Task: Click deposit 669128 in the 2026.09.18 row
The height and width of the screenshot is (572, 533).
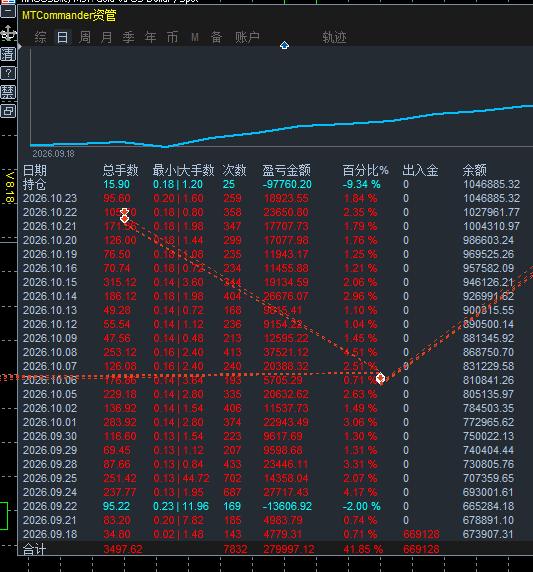Action: pyautogui.click(x=421, y=534)
